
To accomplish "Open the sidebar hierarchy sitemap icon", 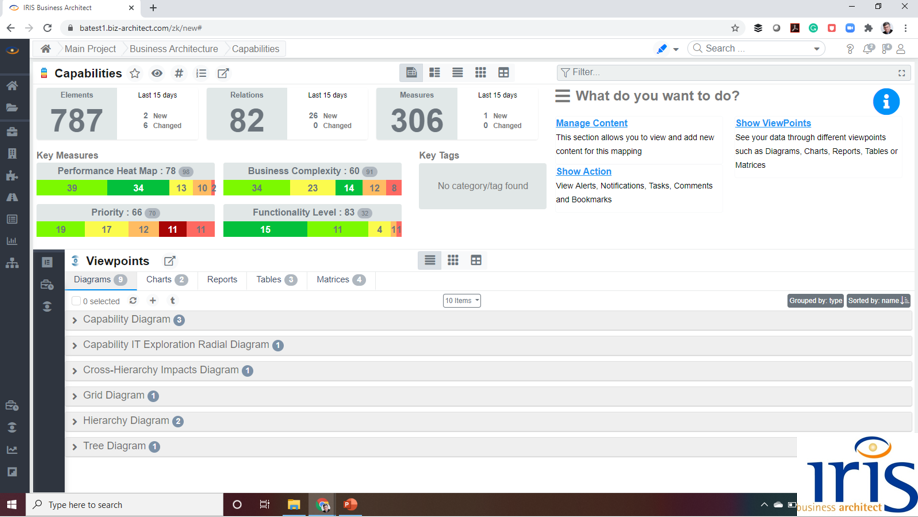I will pyautogui.click(x=12, y=263).
